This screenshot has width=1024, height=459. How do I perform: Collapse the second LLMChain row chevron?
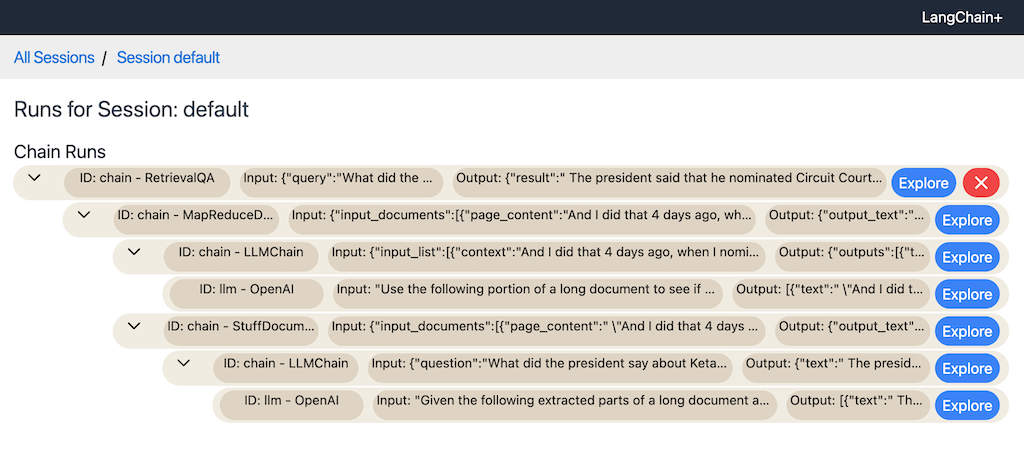click(x=184, y=362)
